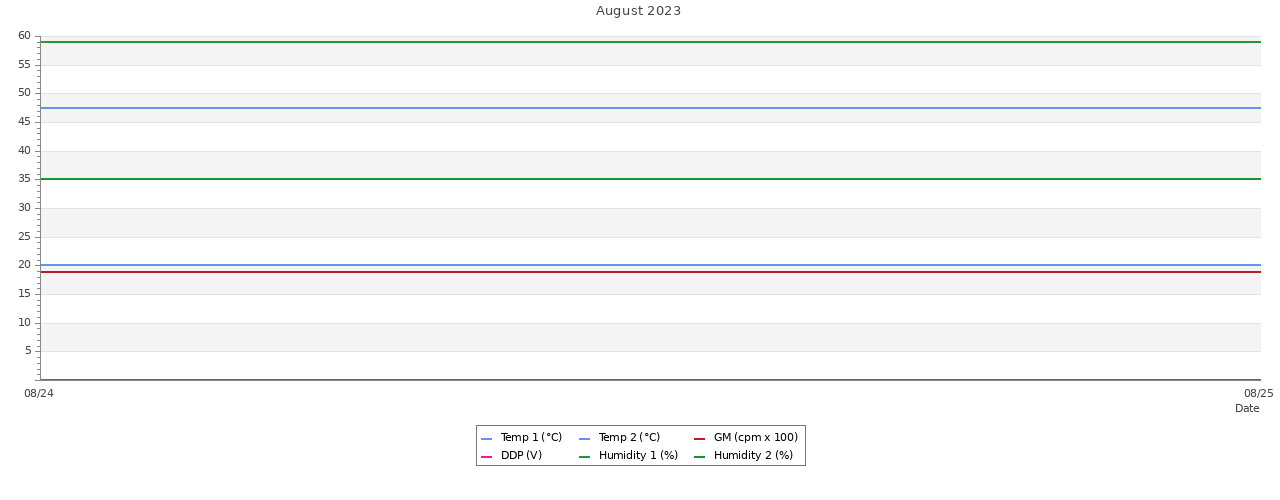
Task: Click the green Humidity 1 legend marker
Action: (585, 457)
